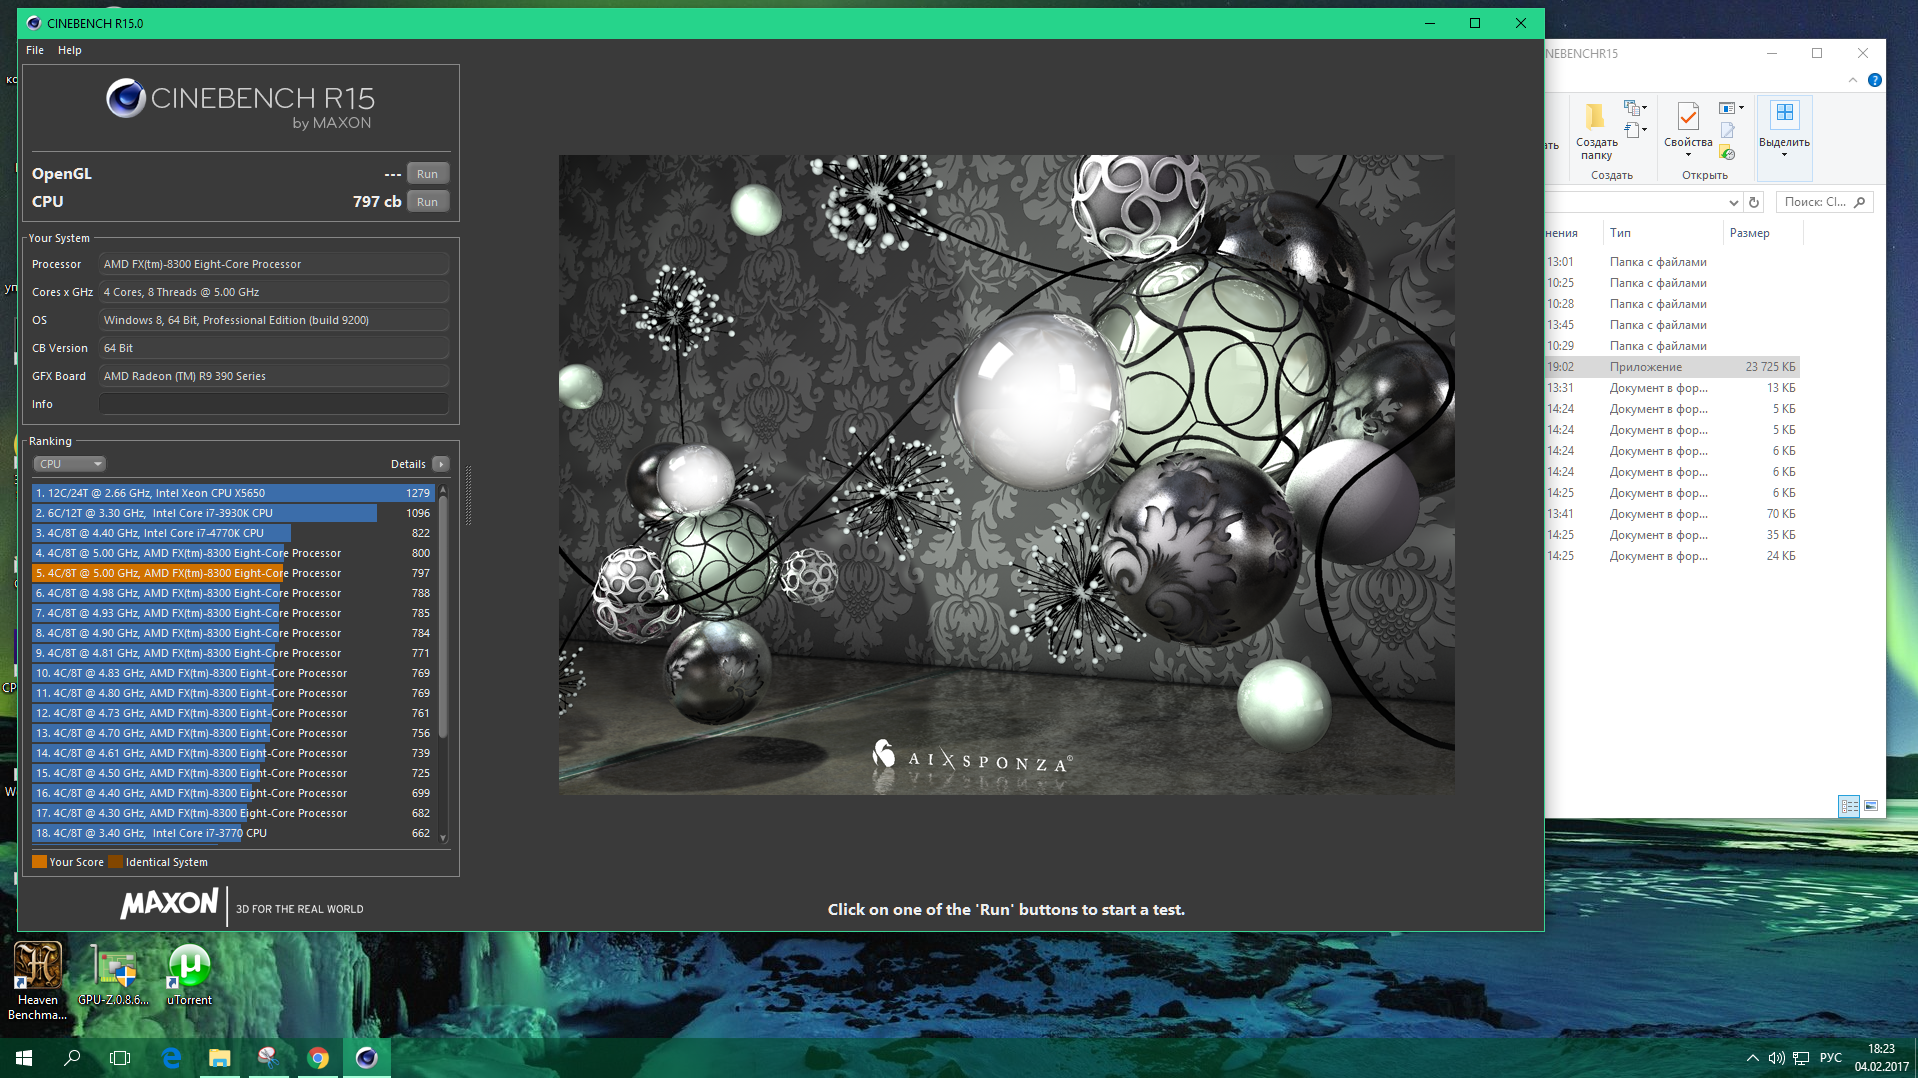
Task: Click the rendered benchmark scene image
Action: pos(1006,474)
